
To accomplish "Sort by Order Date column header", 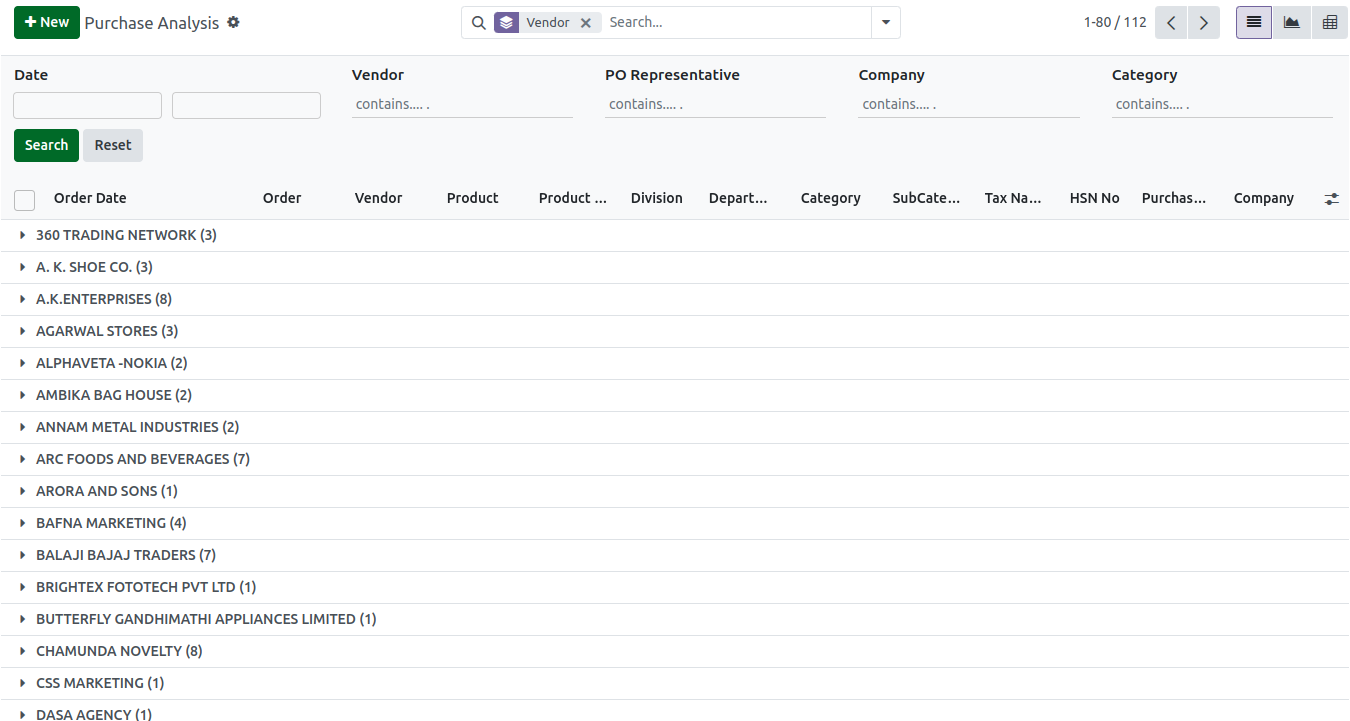I will [90, 198].
